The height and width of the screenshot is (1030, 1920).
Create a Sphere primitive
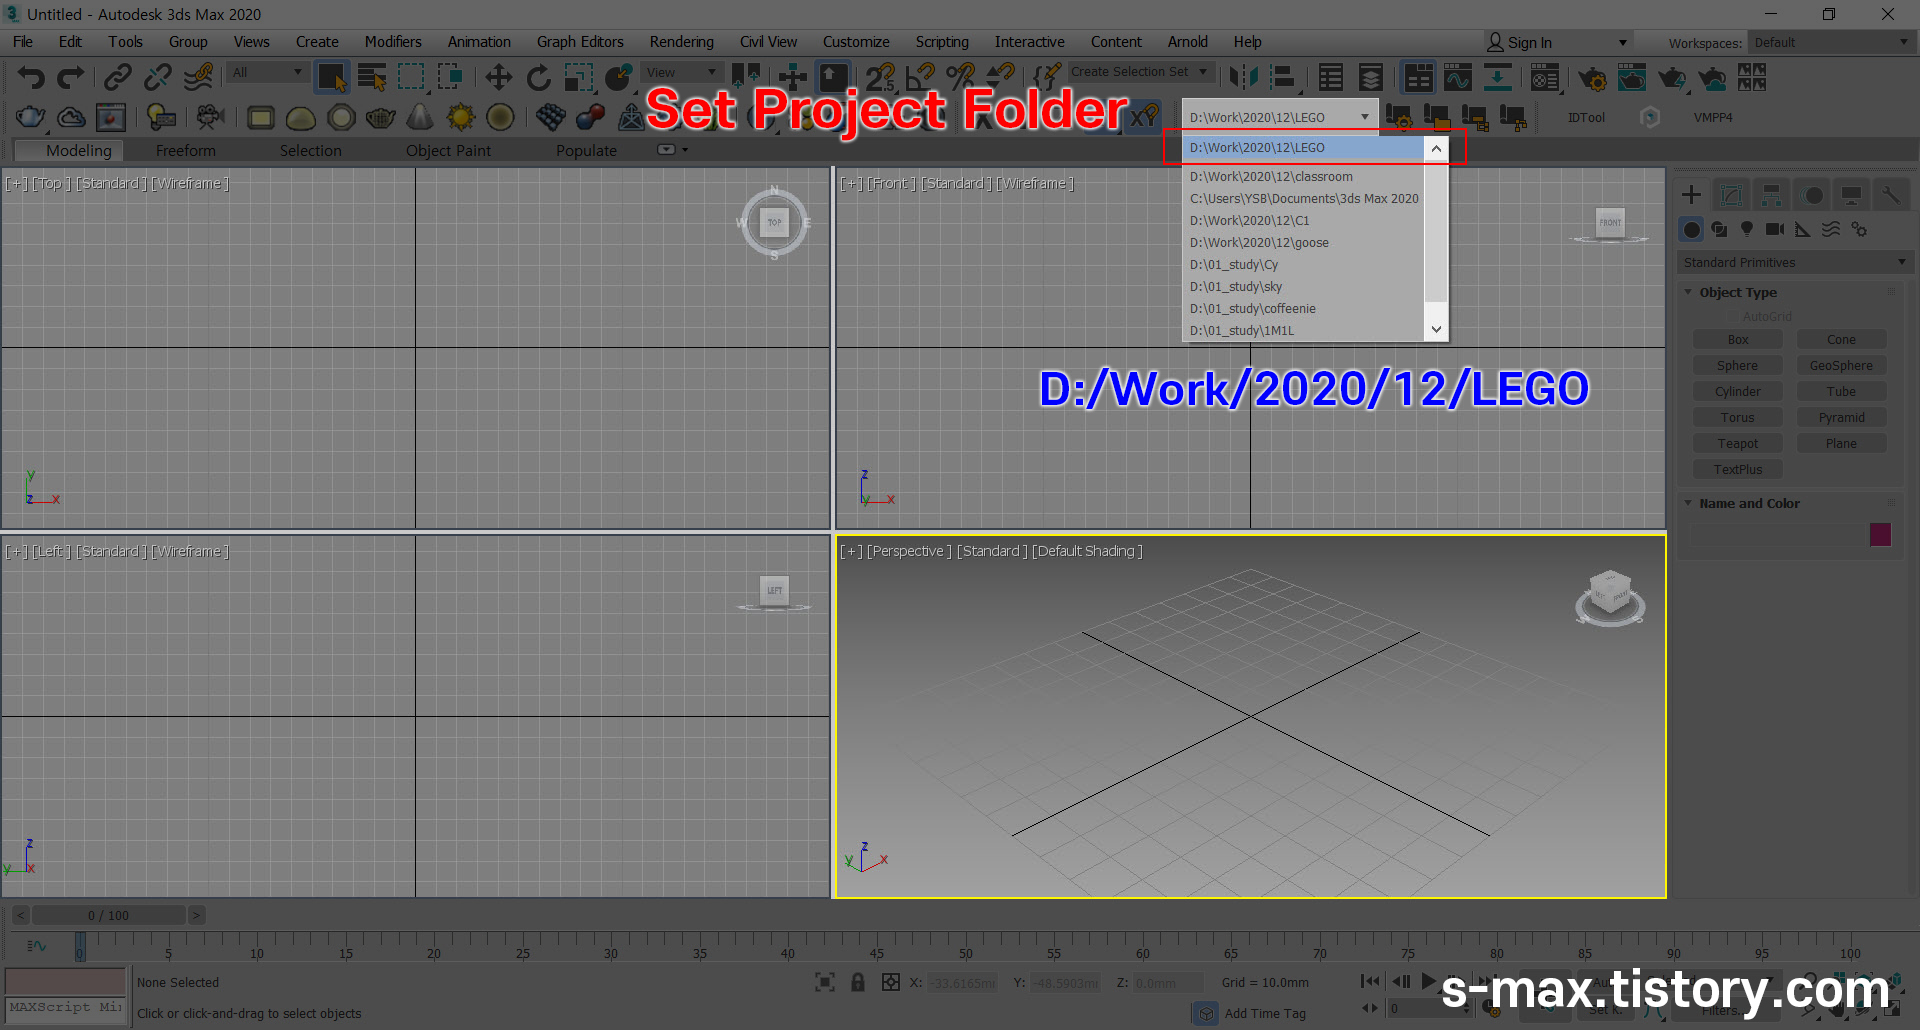(x=1738, y=366)
